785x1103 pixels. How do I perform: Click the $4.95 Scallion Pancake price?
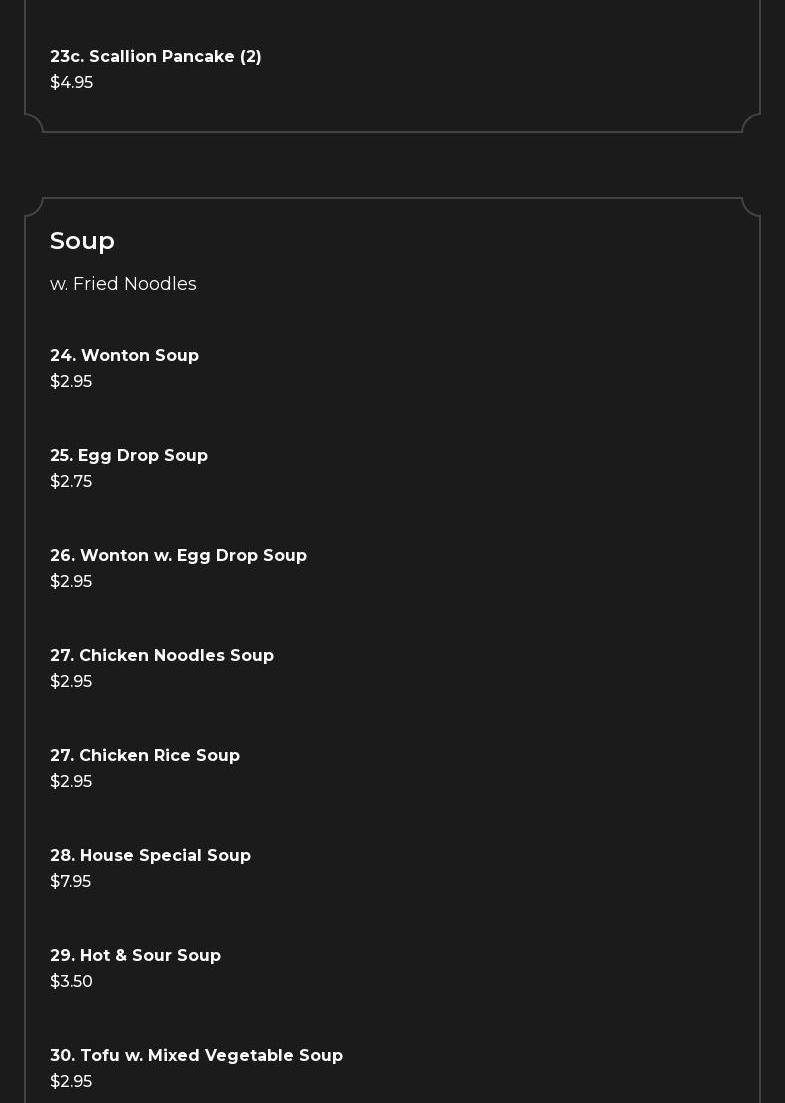(71, 83)
